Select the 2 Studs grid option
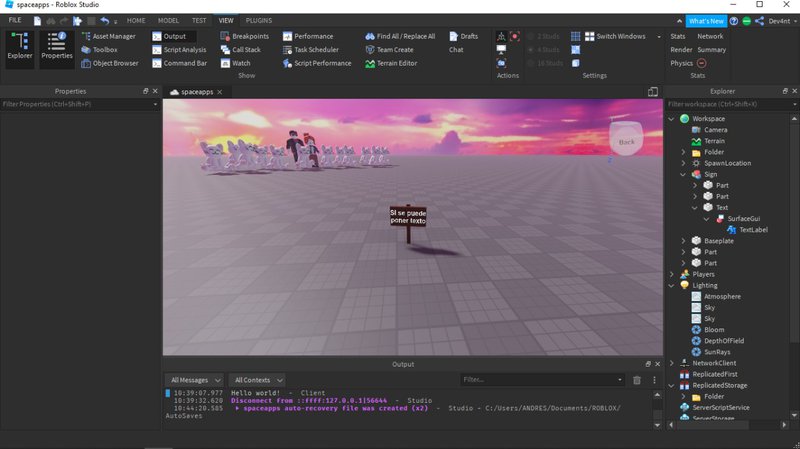The height and width of the screenshot is (449, 800). coord(544,36)
